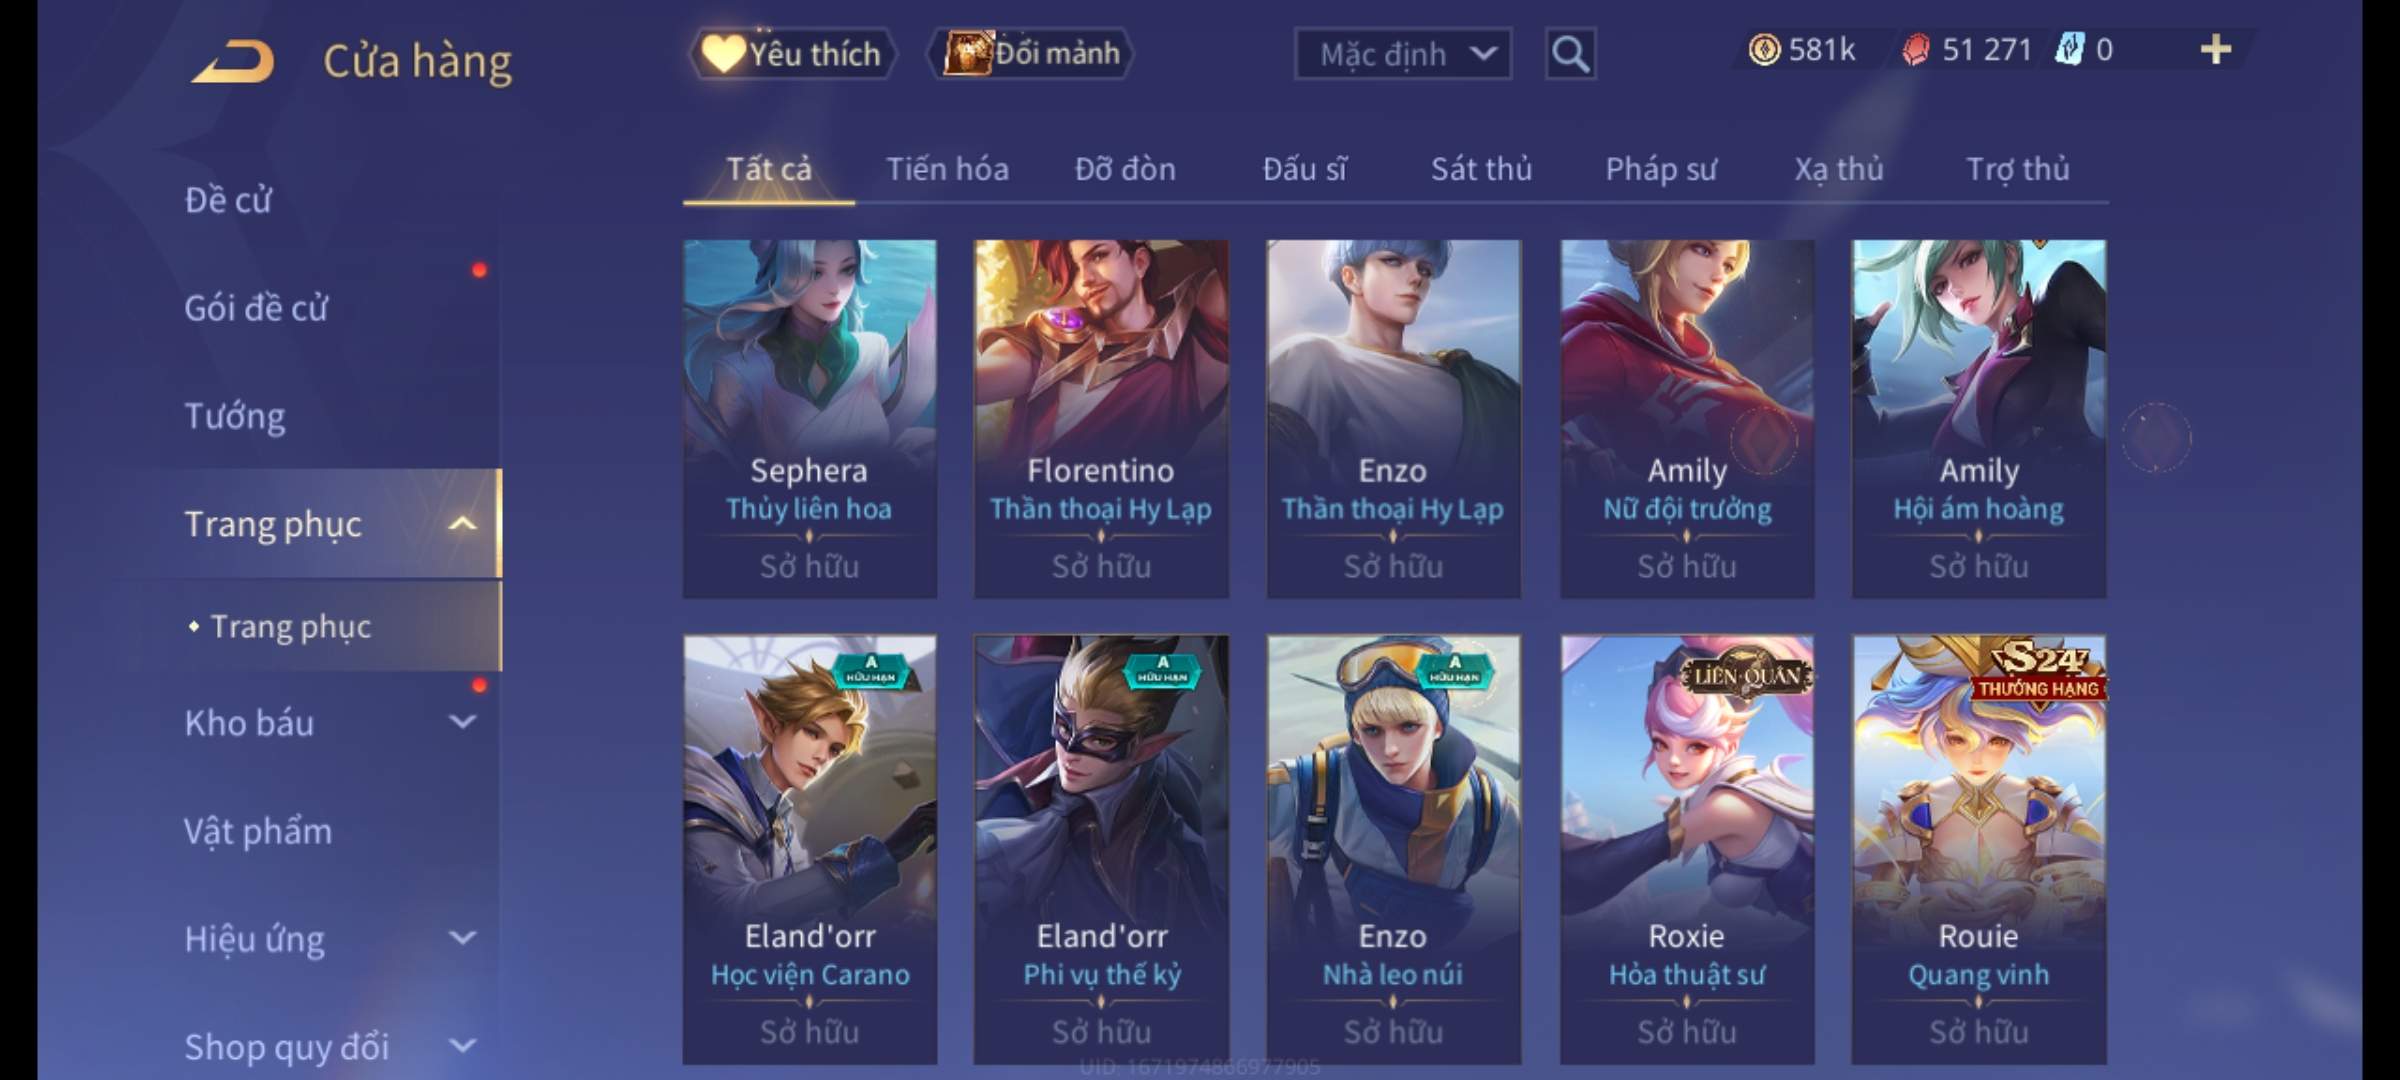
Task: Select the Sephera Thủy liên hoa skin card
Action: click(x=809, y=419)
